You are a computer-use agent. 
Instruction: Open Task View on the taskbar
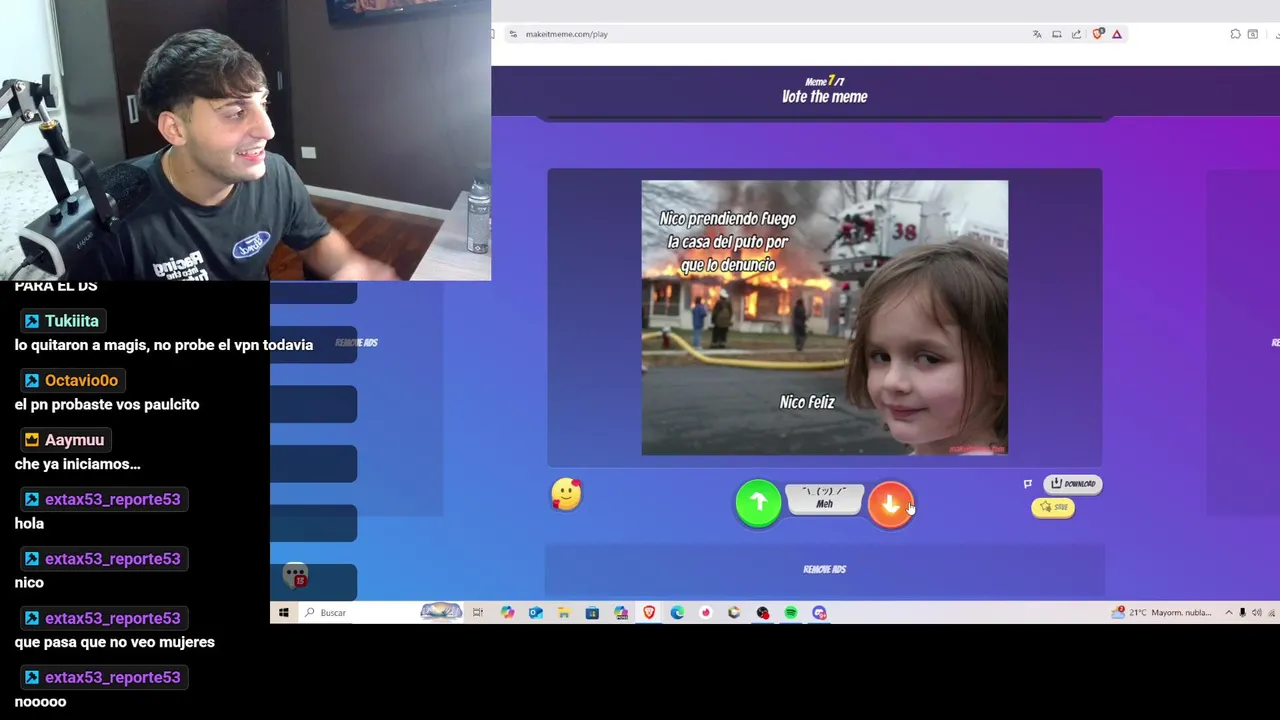(x=478, y=612)
